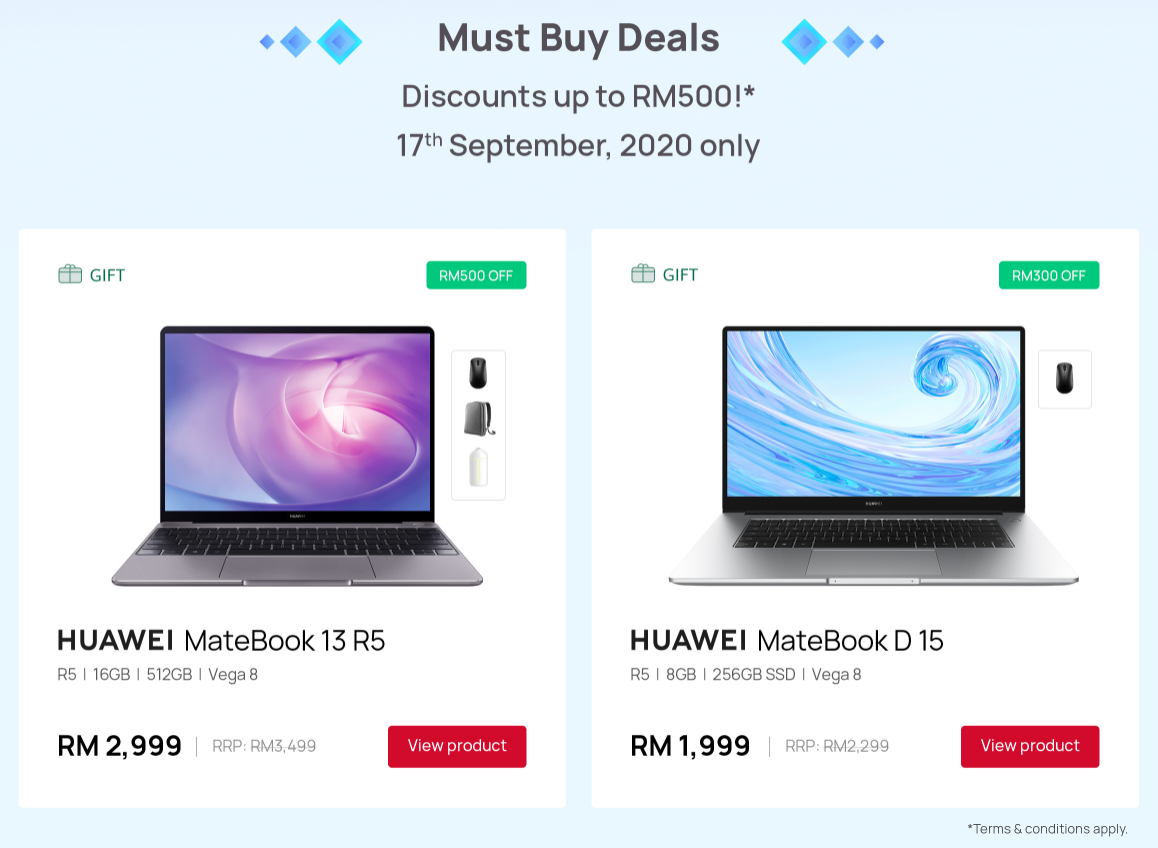Viewport: 1158px width, 848px height.
Task: Click the RM300 OFF green badge
Action: [1048, 276]
